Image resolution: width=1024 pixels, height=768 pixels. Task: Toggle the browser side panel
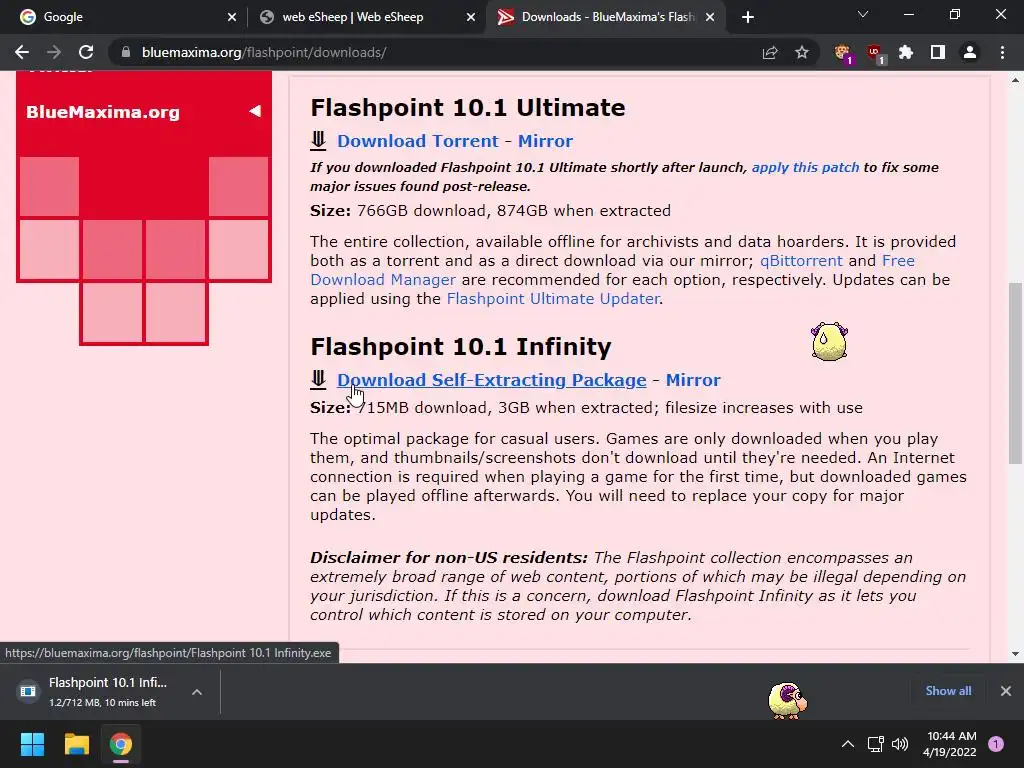click(938, 52)
